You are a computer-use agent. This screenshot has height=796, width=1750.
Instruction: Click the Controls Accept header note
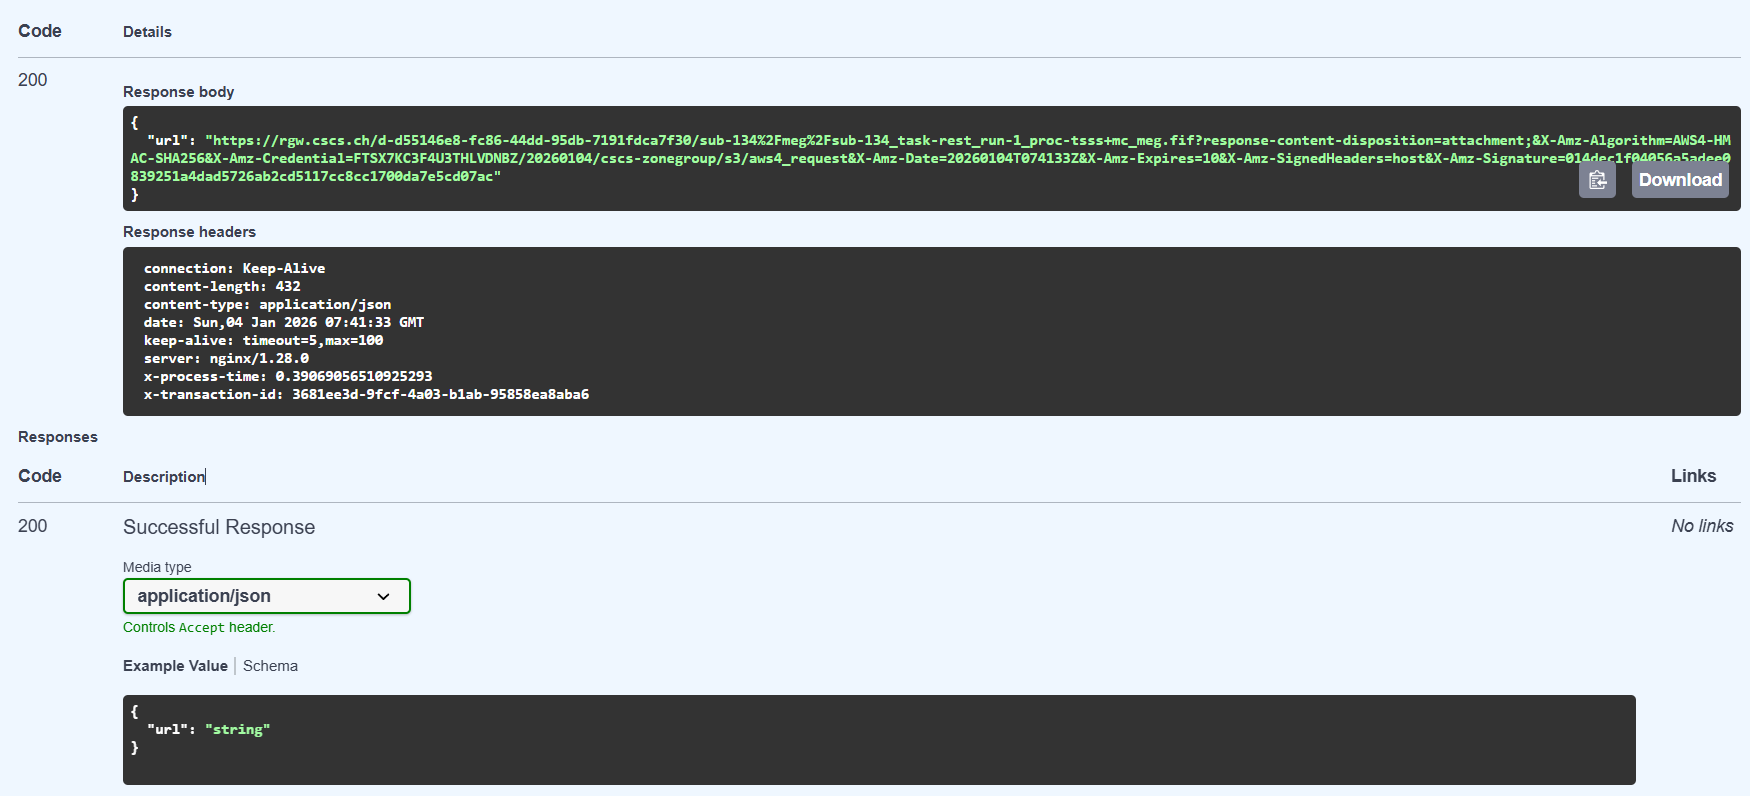(x=199, y=627)
